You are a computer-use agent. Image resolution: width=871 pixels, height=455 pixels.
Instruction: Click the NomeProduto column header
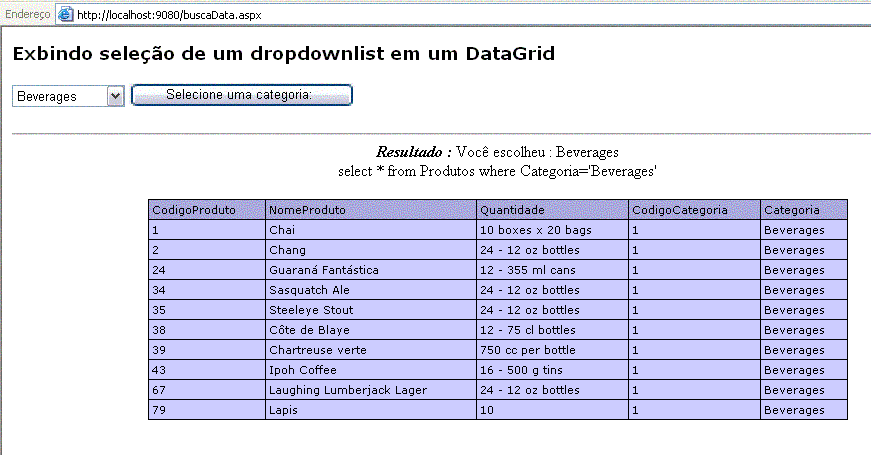coord(371,210)
